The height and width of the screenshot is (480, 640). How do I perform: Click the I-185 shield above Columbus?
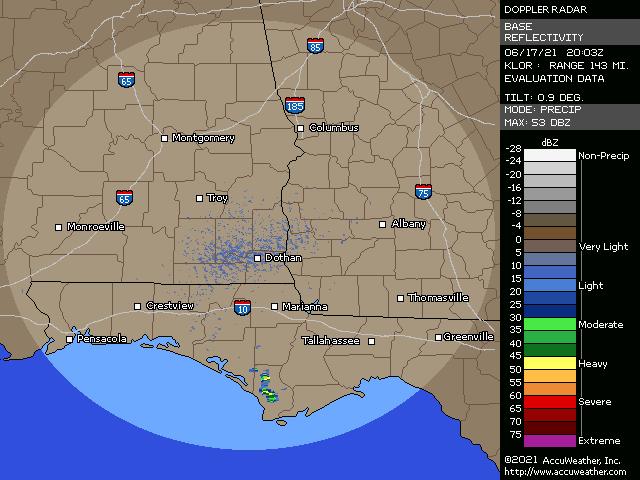pyautogui.click(x=295, y=104)
